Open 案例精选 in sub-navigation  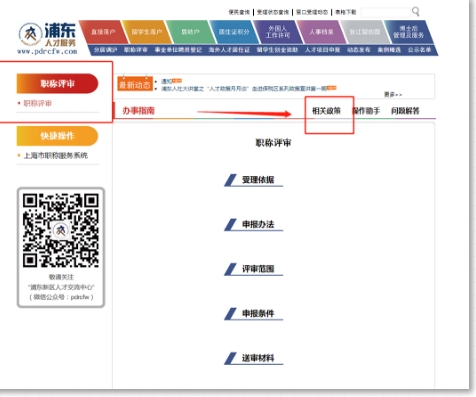tap(389, 50)
